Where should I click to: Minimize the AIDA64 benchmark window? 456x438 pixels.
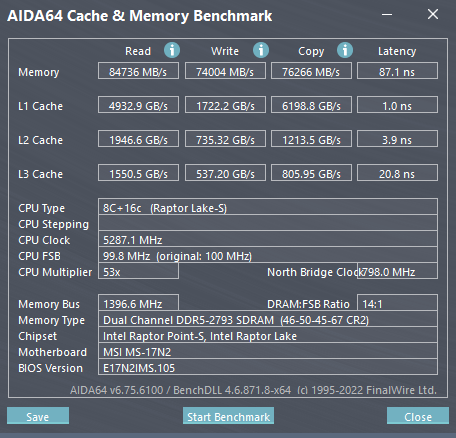387,15
